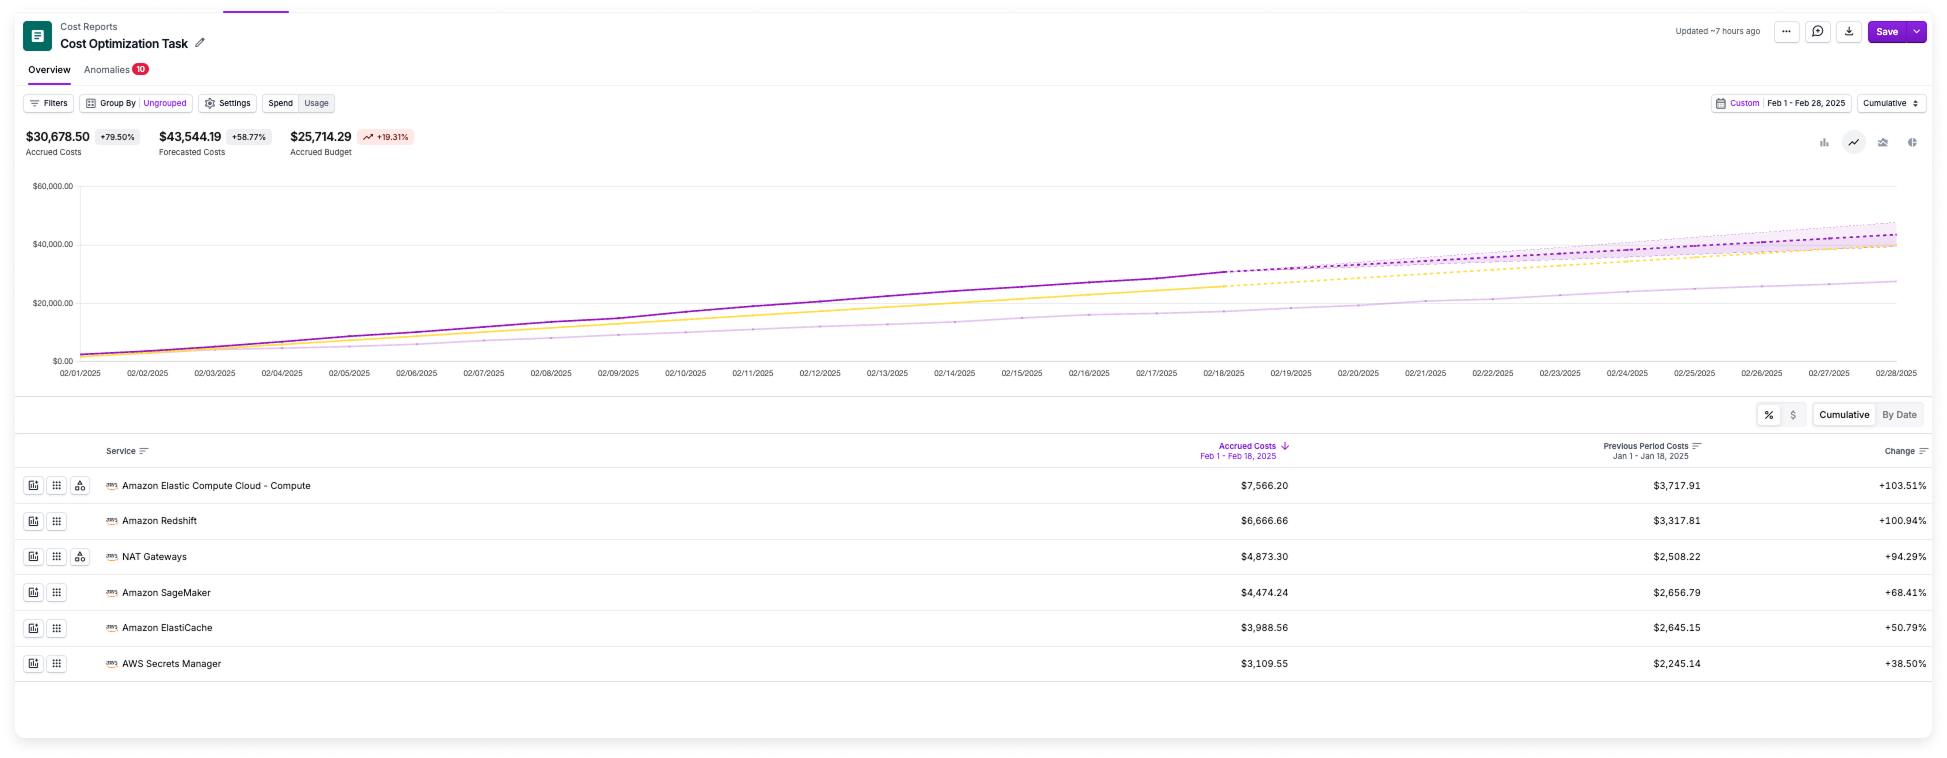Click the $7,566.20 accrued cost cell
Image resolution: width=1947 pixels, height=758 pixels.
click(x=1264, y=486)
